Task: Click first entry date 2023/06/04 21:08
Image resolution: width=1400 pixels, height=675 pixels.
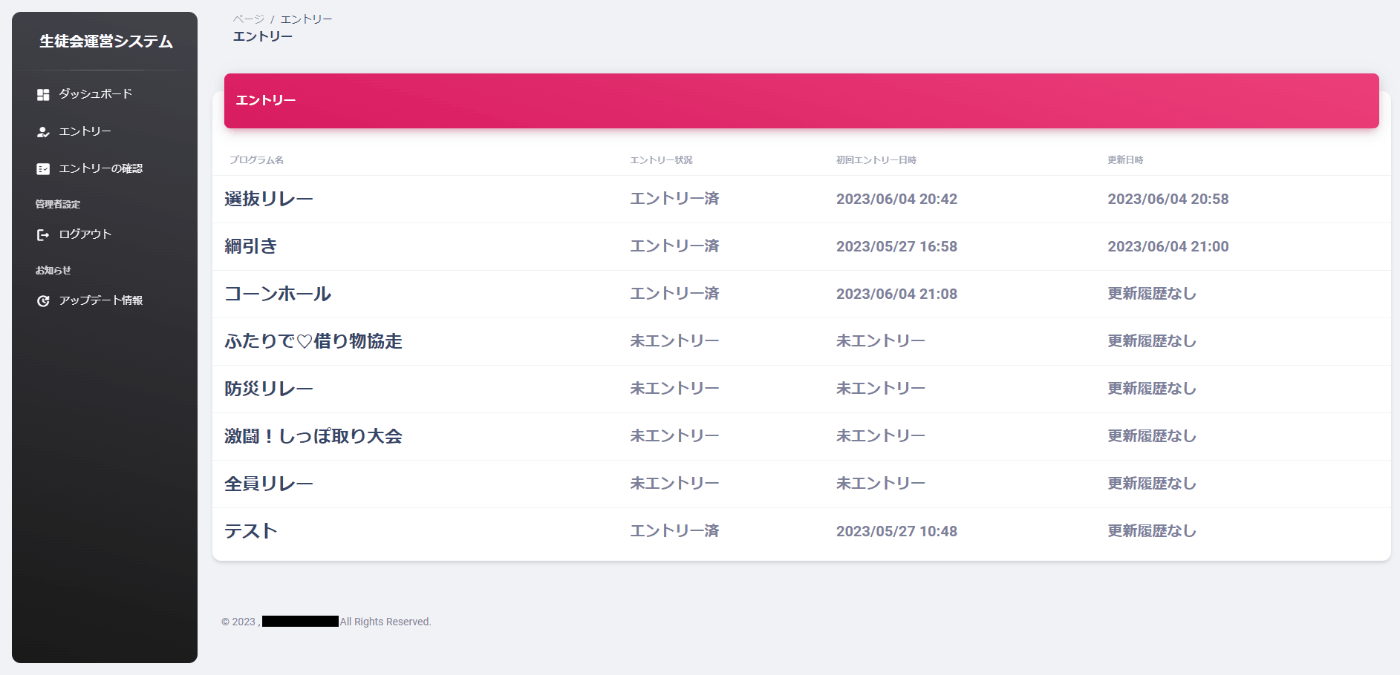Action: point(897,294)
